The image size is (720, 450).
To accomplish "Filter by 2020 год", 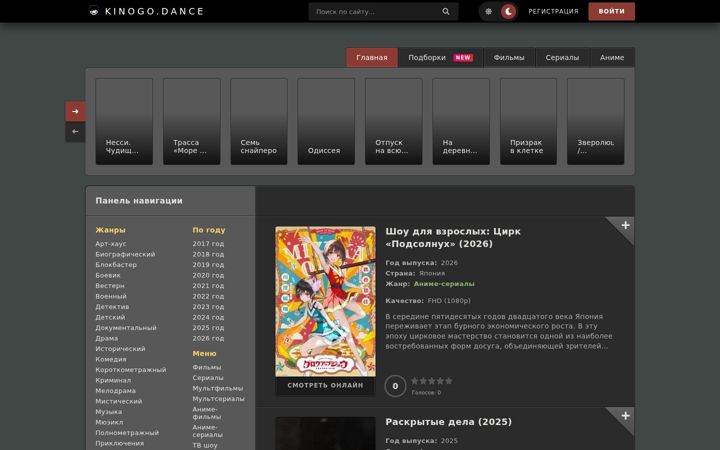I will click(208, 276).
